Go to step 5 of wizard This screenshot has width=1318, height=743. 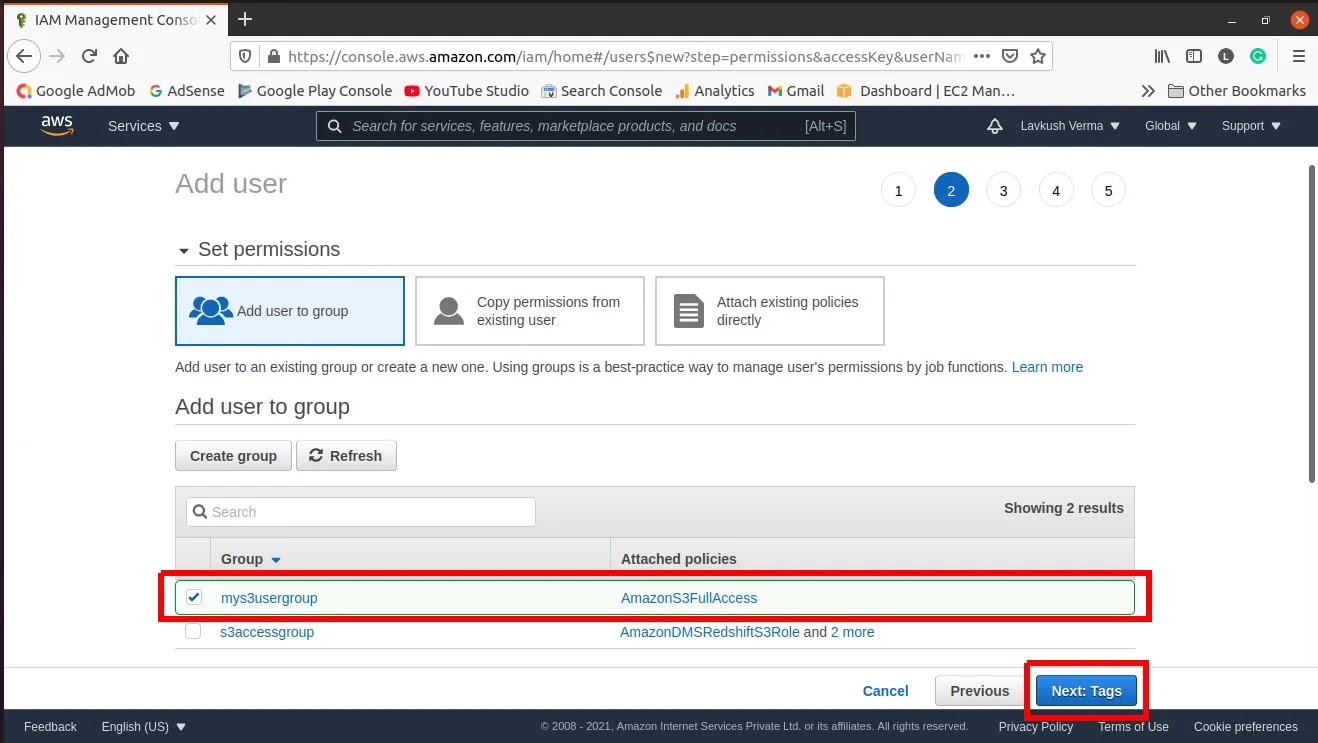(x=1108, y=190)
